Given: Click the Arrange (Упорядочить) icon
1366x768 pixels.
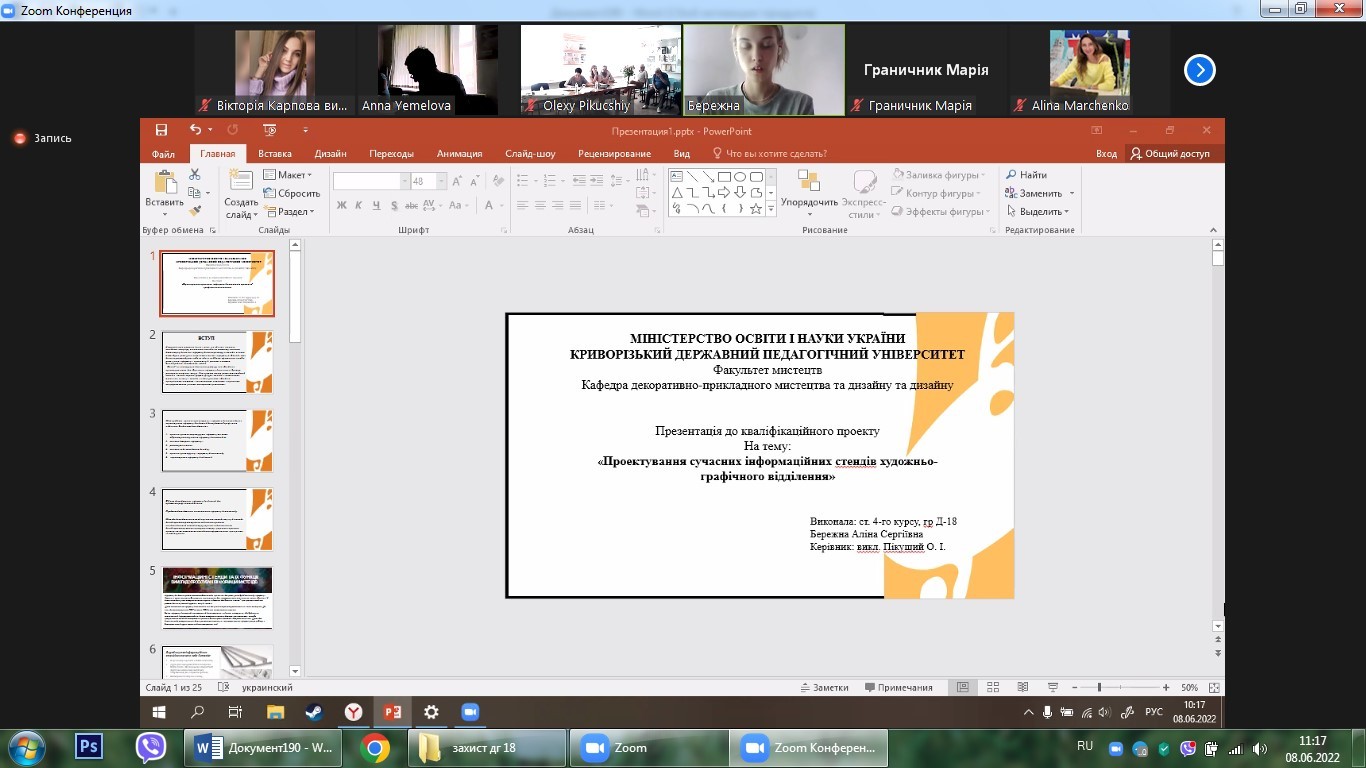Looking at the screenshot, I should point(809,181).
